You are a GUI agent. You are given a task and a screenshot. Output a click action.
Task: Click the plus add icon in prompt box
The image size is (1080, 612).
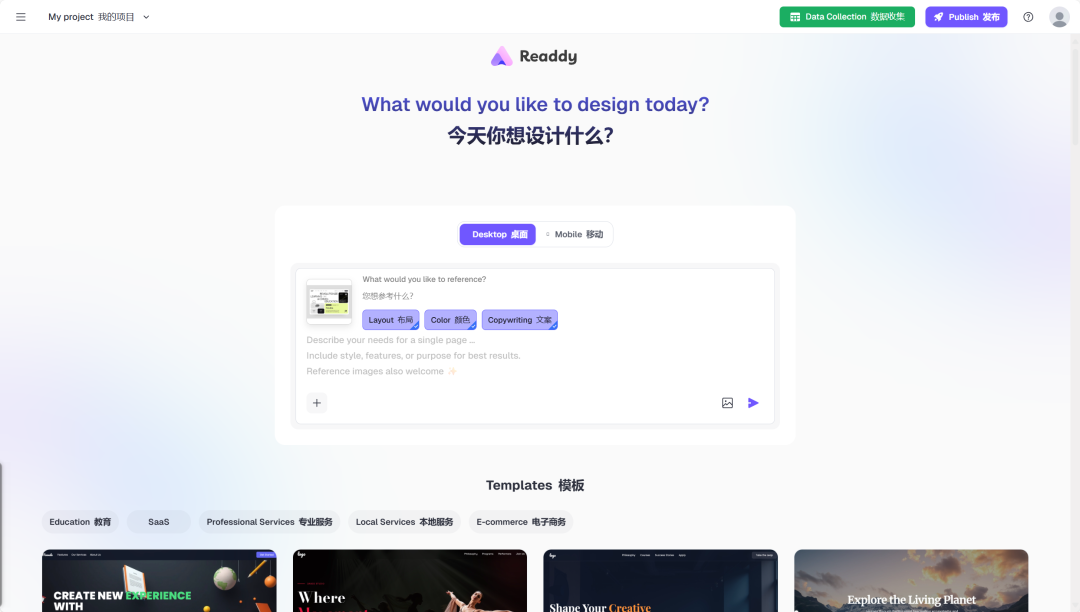(317, 403)
